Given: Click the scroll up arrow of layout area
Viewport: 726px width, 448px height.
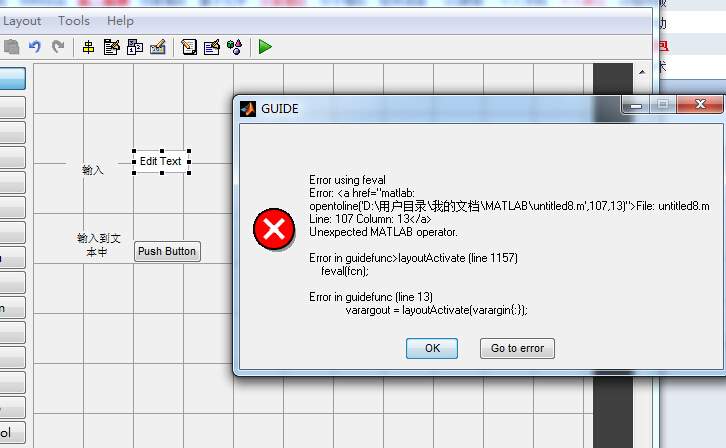Looking at the screenshot, I should pos(642,72).
